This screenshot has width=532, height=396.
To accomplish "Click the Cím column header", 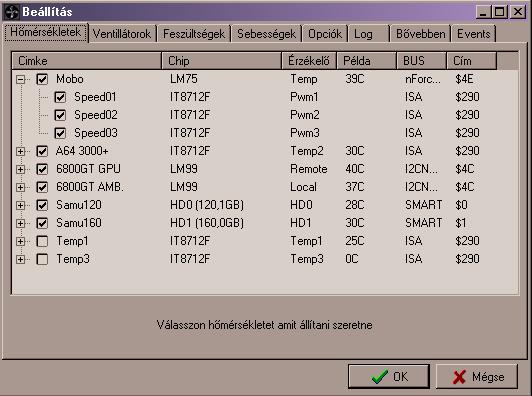I will [472, 61].
